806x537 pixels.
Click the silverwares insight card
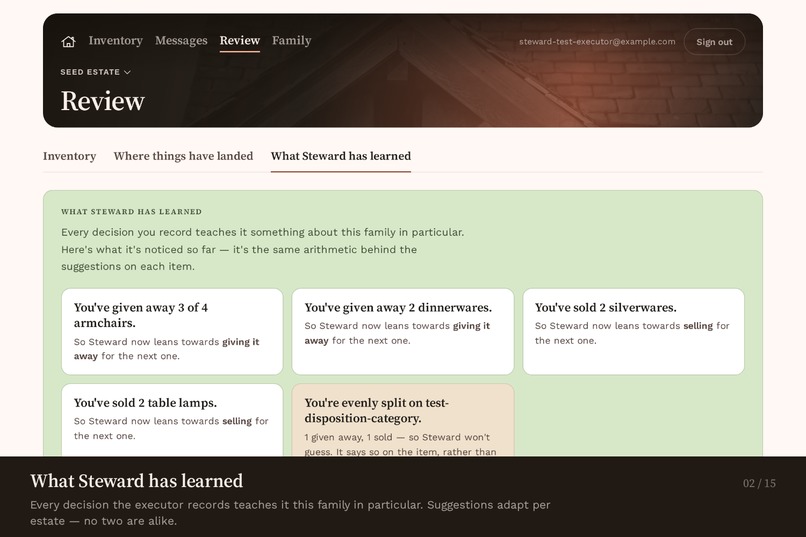point(633,331)
